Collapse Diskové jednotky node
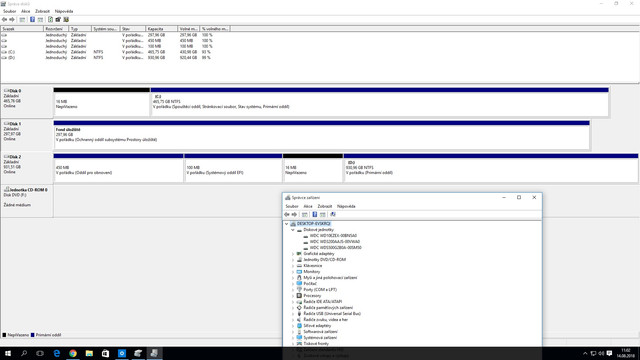This screenshot has height=360, width=640. (293, 230)
